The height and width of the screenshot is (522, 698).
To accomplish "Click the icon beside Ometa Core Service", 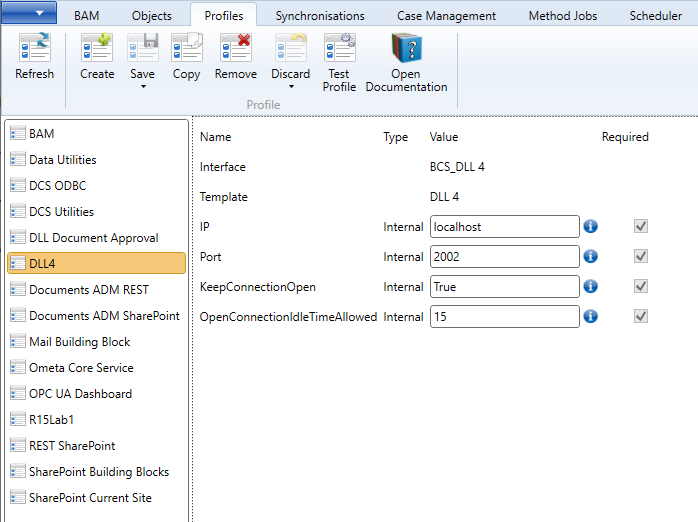I will pyautogui.click(x=18, y=368).
